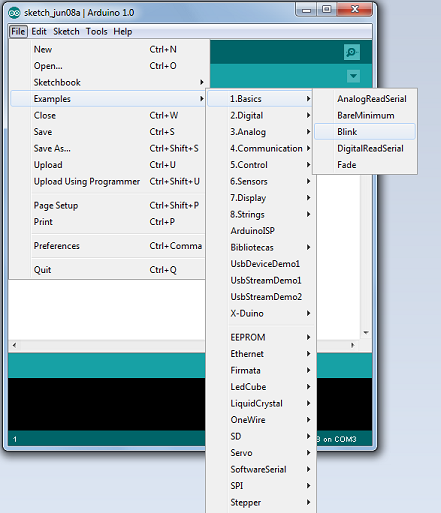Expand X-Duino submenu

pos(260,313)
